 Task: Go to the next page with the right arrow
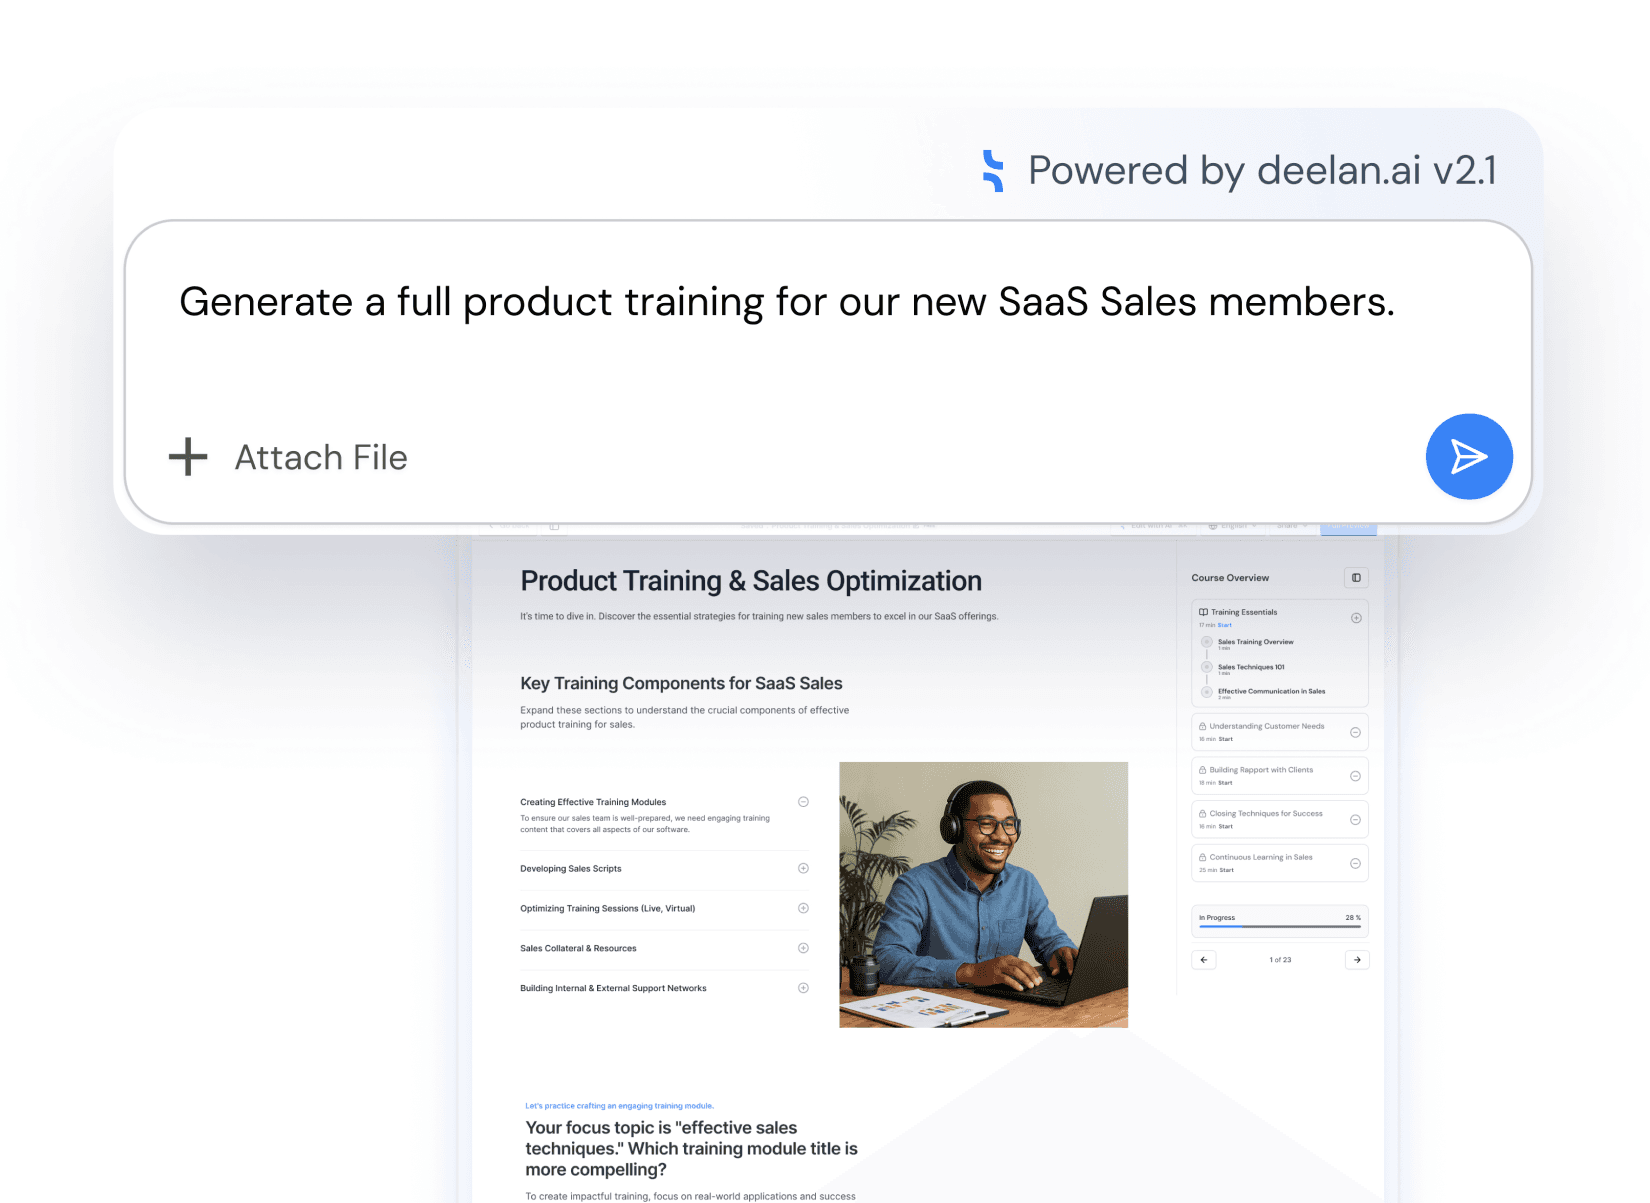(1357, 960)
